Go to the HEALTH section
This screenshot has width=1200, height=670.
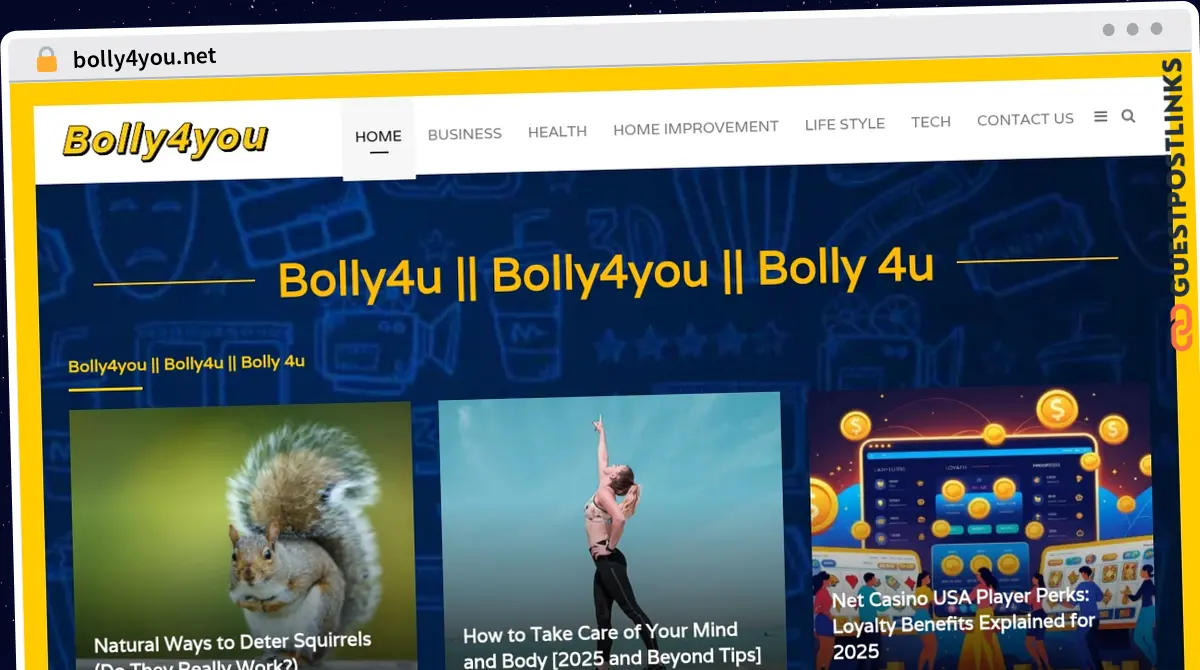pos(557,131)
